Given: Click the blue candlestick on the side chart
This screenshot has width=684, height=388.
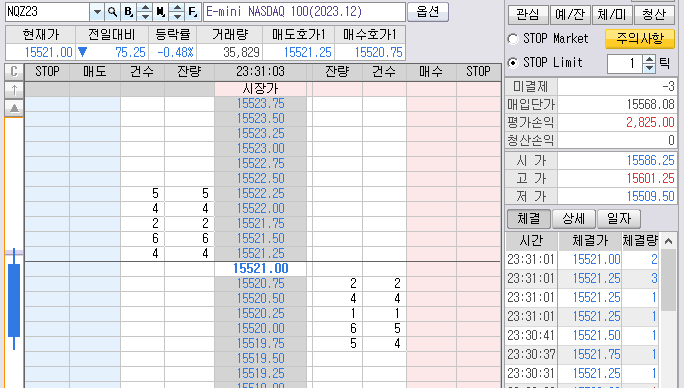Looking at the screenshot, I should (x=14, y=300).
